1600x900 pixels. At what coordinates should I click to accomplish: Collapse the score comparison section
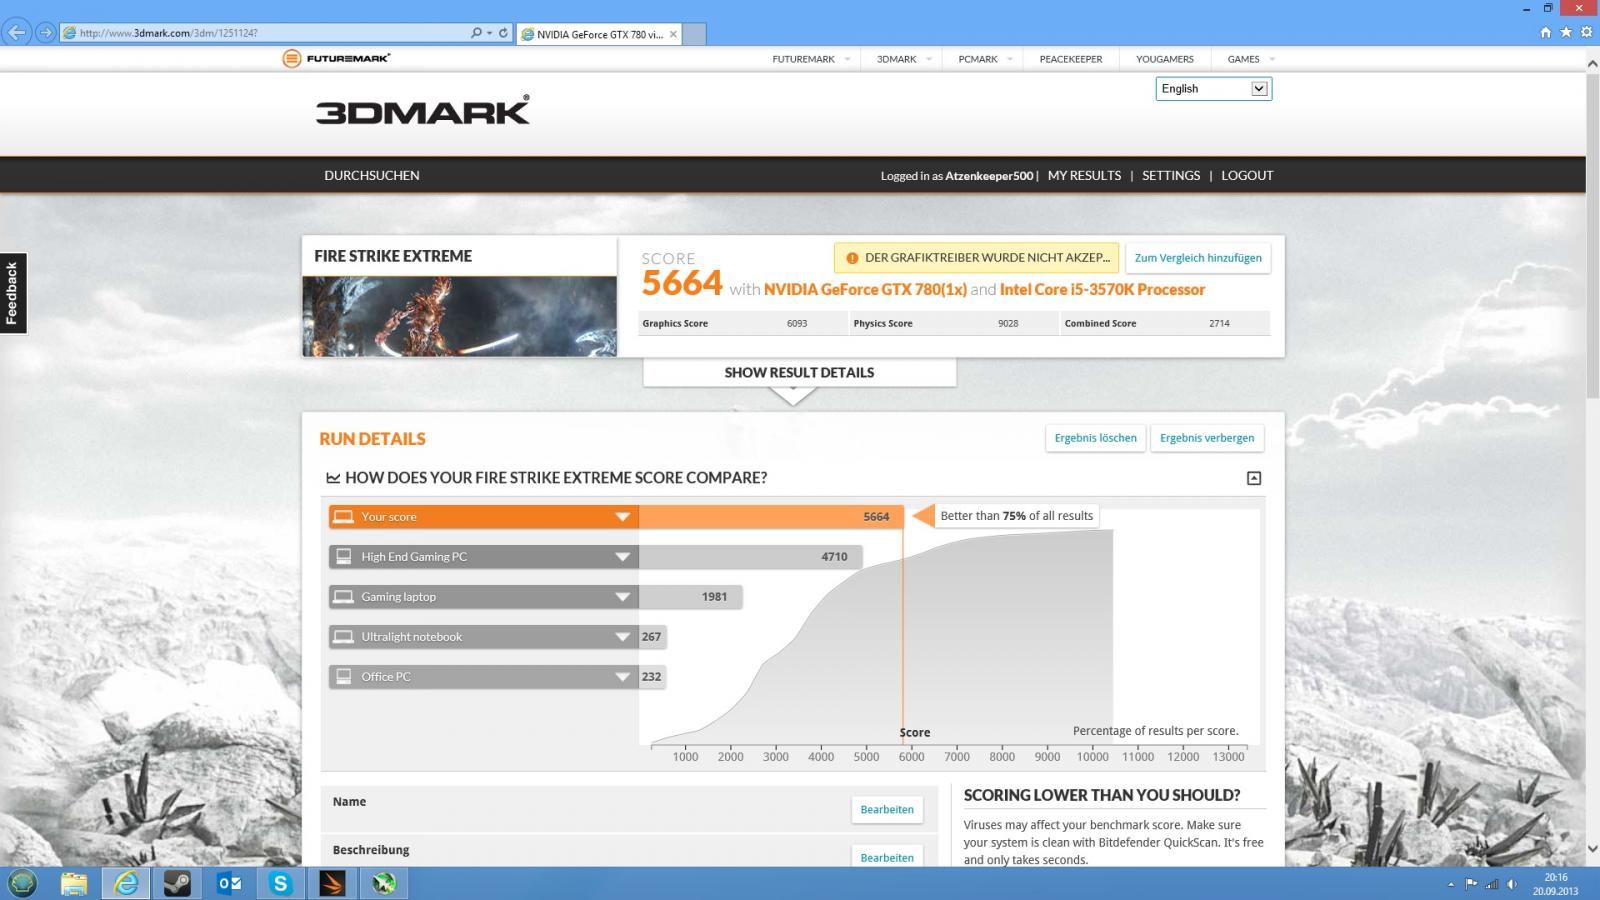point(1254,478)
